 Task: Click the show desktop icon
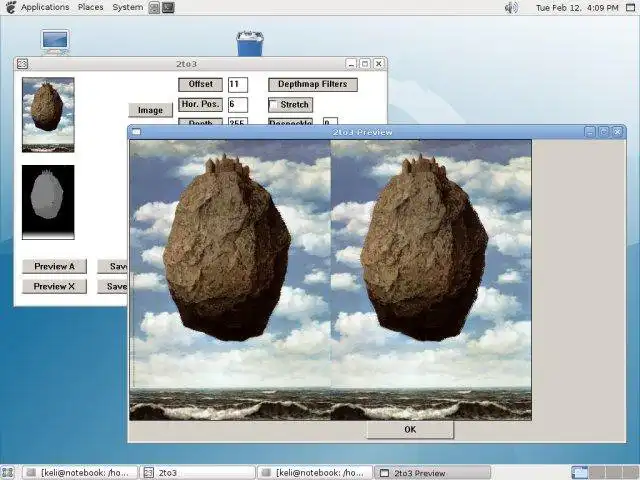tap(8, 472)
